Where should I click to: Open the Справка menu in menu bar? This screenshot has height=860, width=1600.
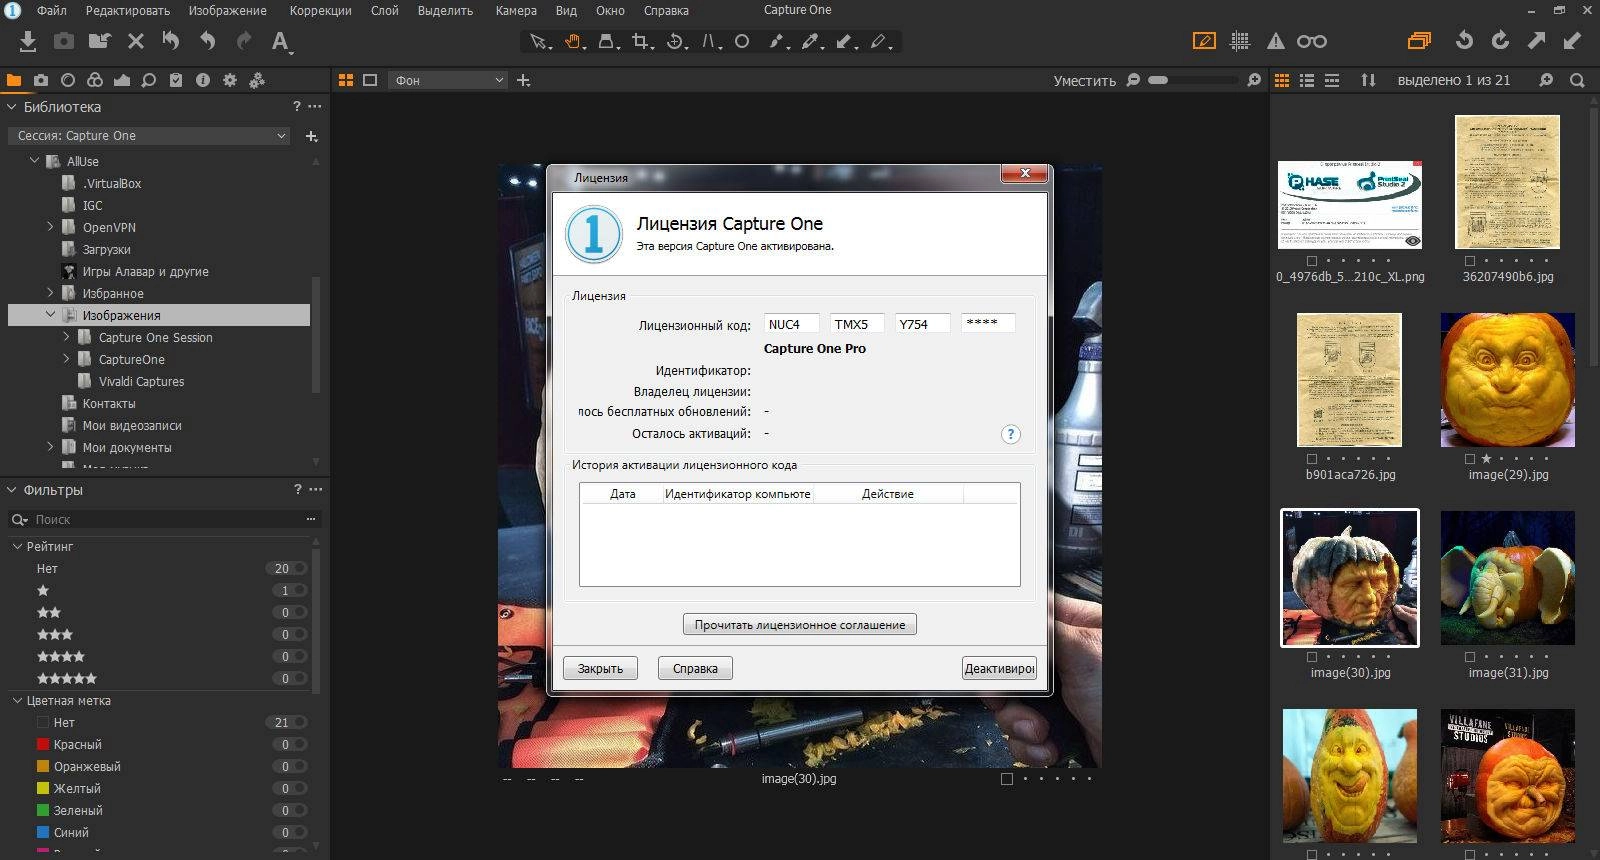666,11
